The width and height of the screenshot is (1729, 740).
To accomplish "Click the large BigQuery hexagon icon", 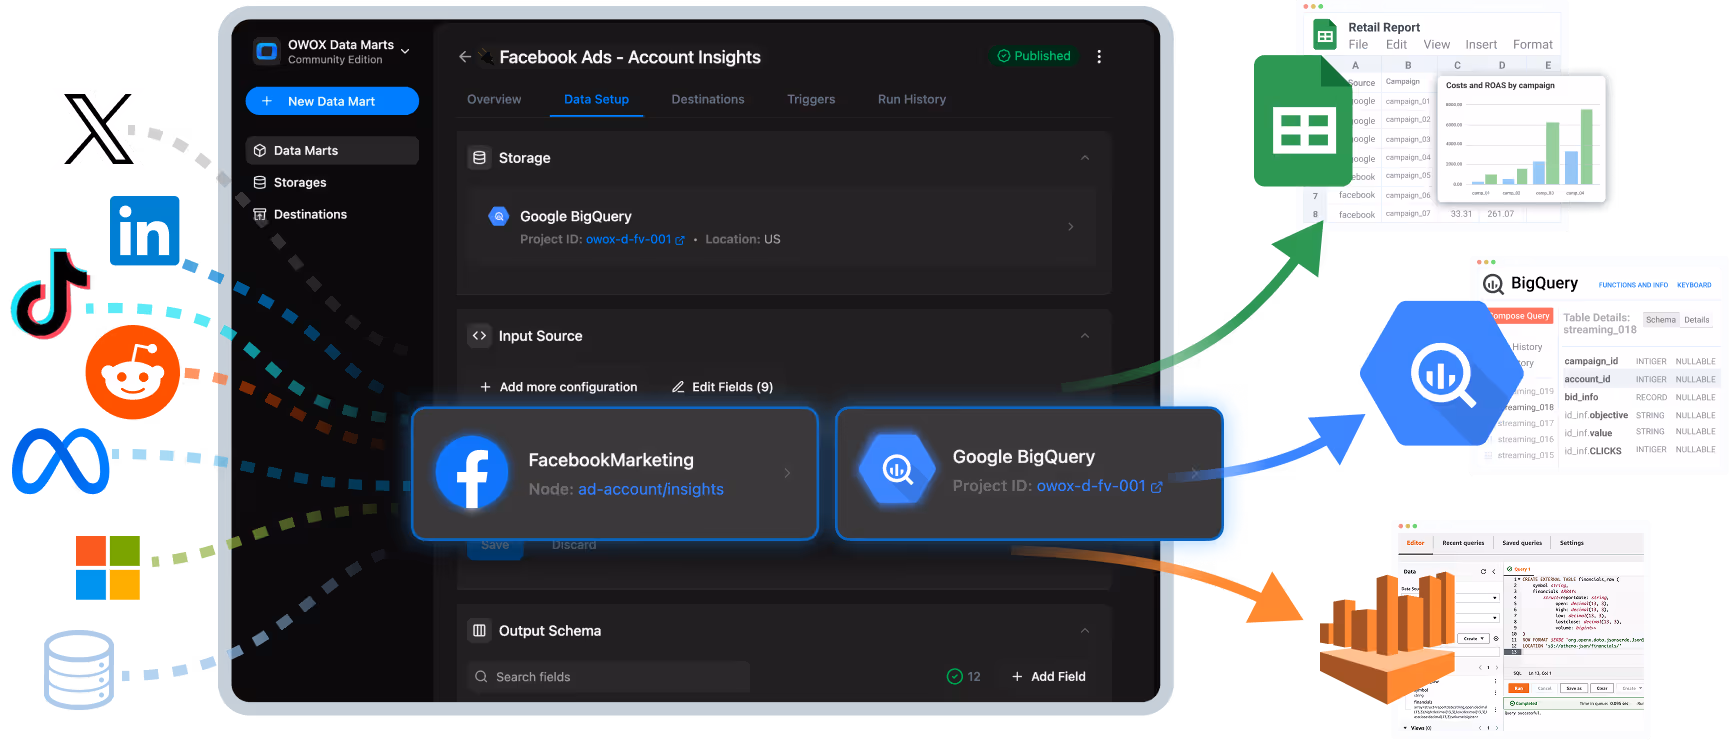I will click(x=1441, y=373).
